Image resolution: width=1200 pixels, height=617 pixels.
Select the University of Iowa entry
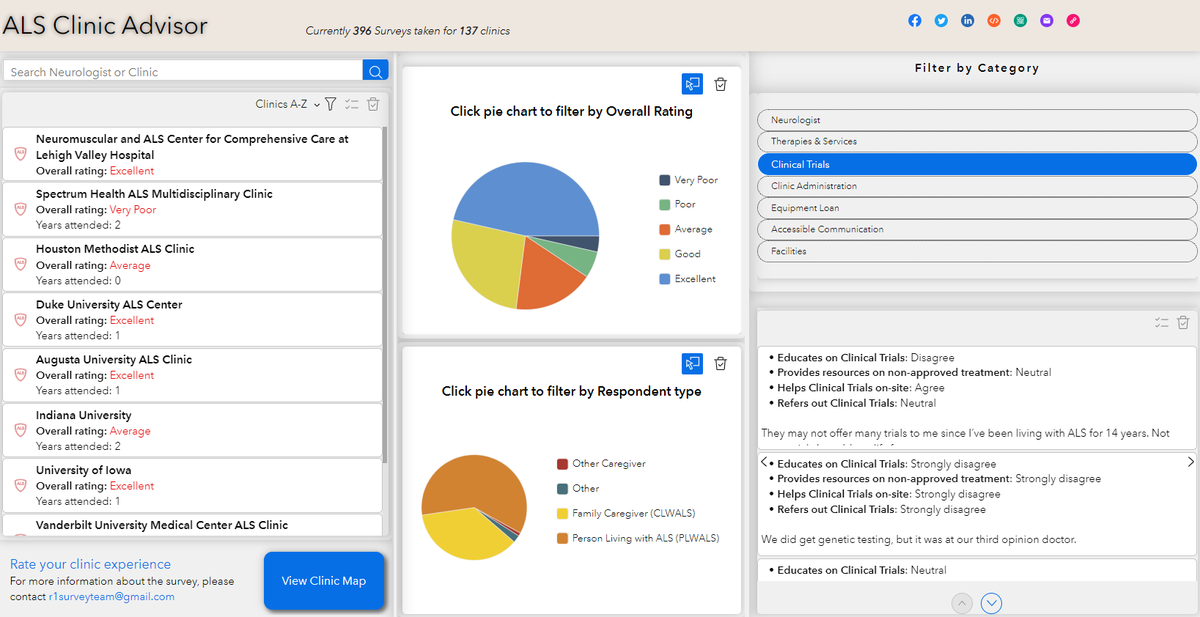192,486
